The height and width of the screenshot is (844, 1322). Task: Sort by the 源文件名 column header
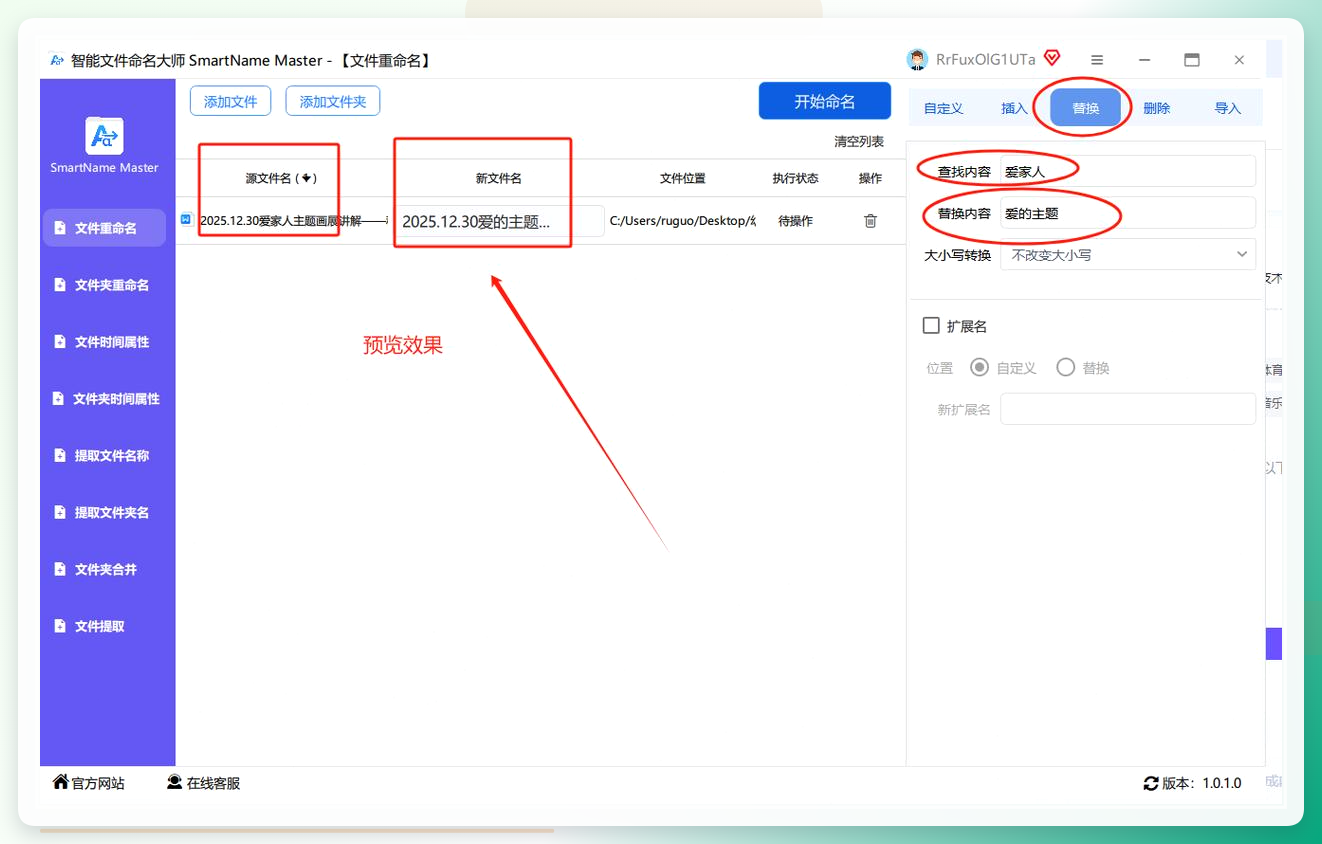click(281, 178)
